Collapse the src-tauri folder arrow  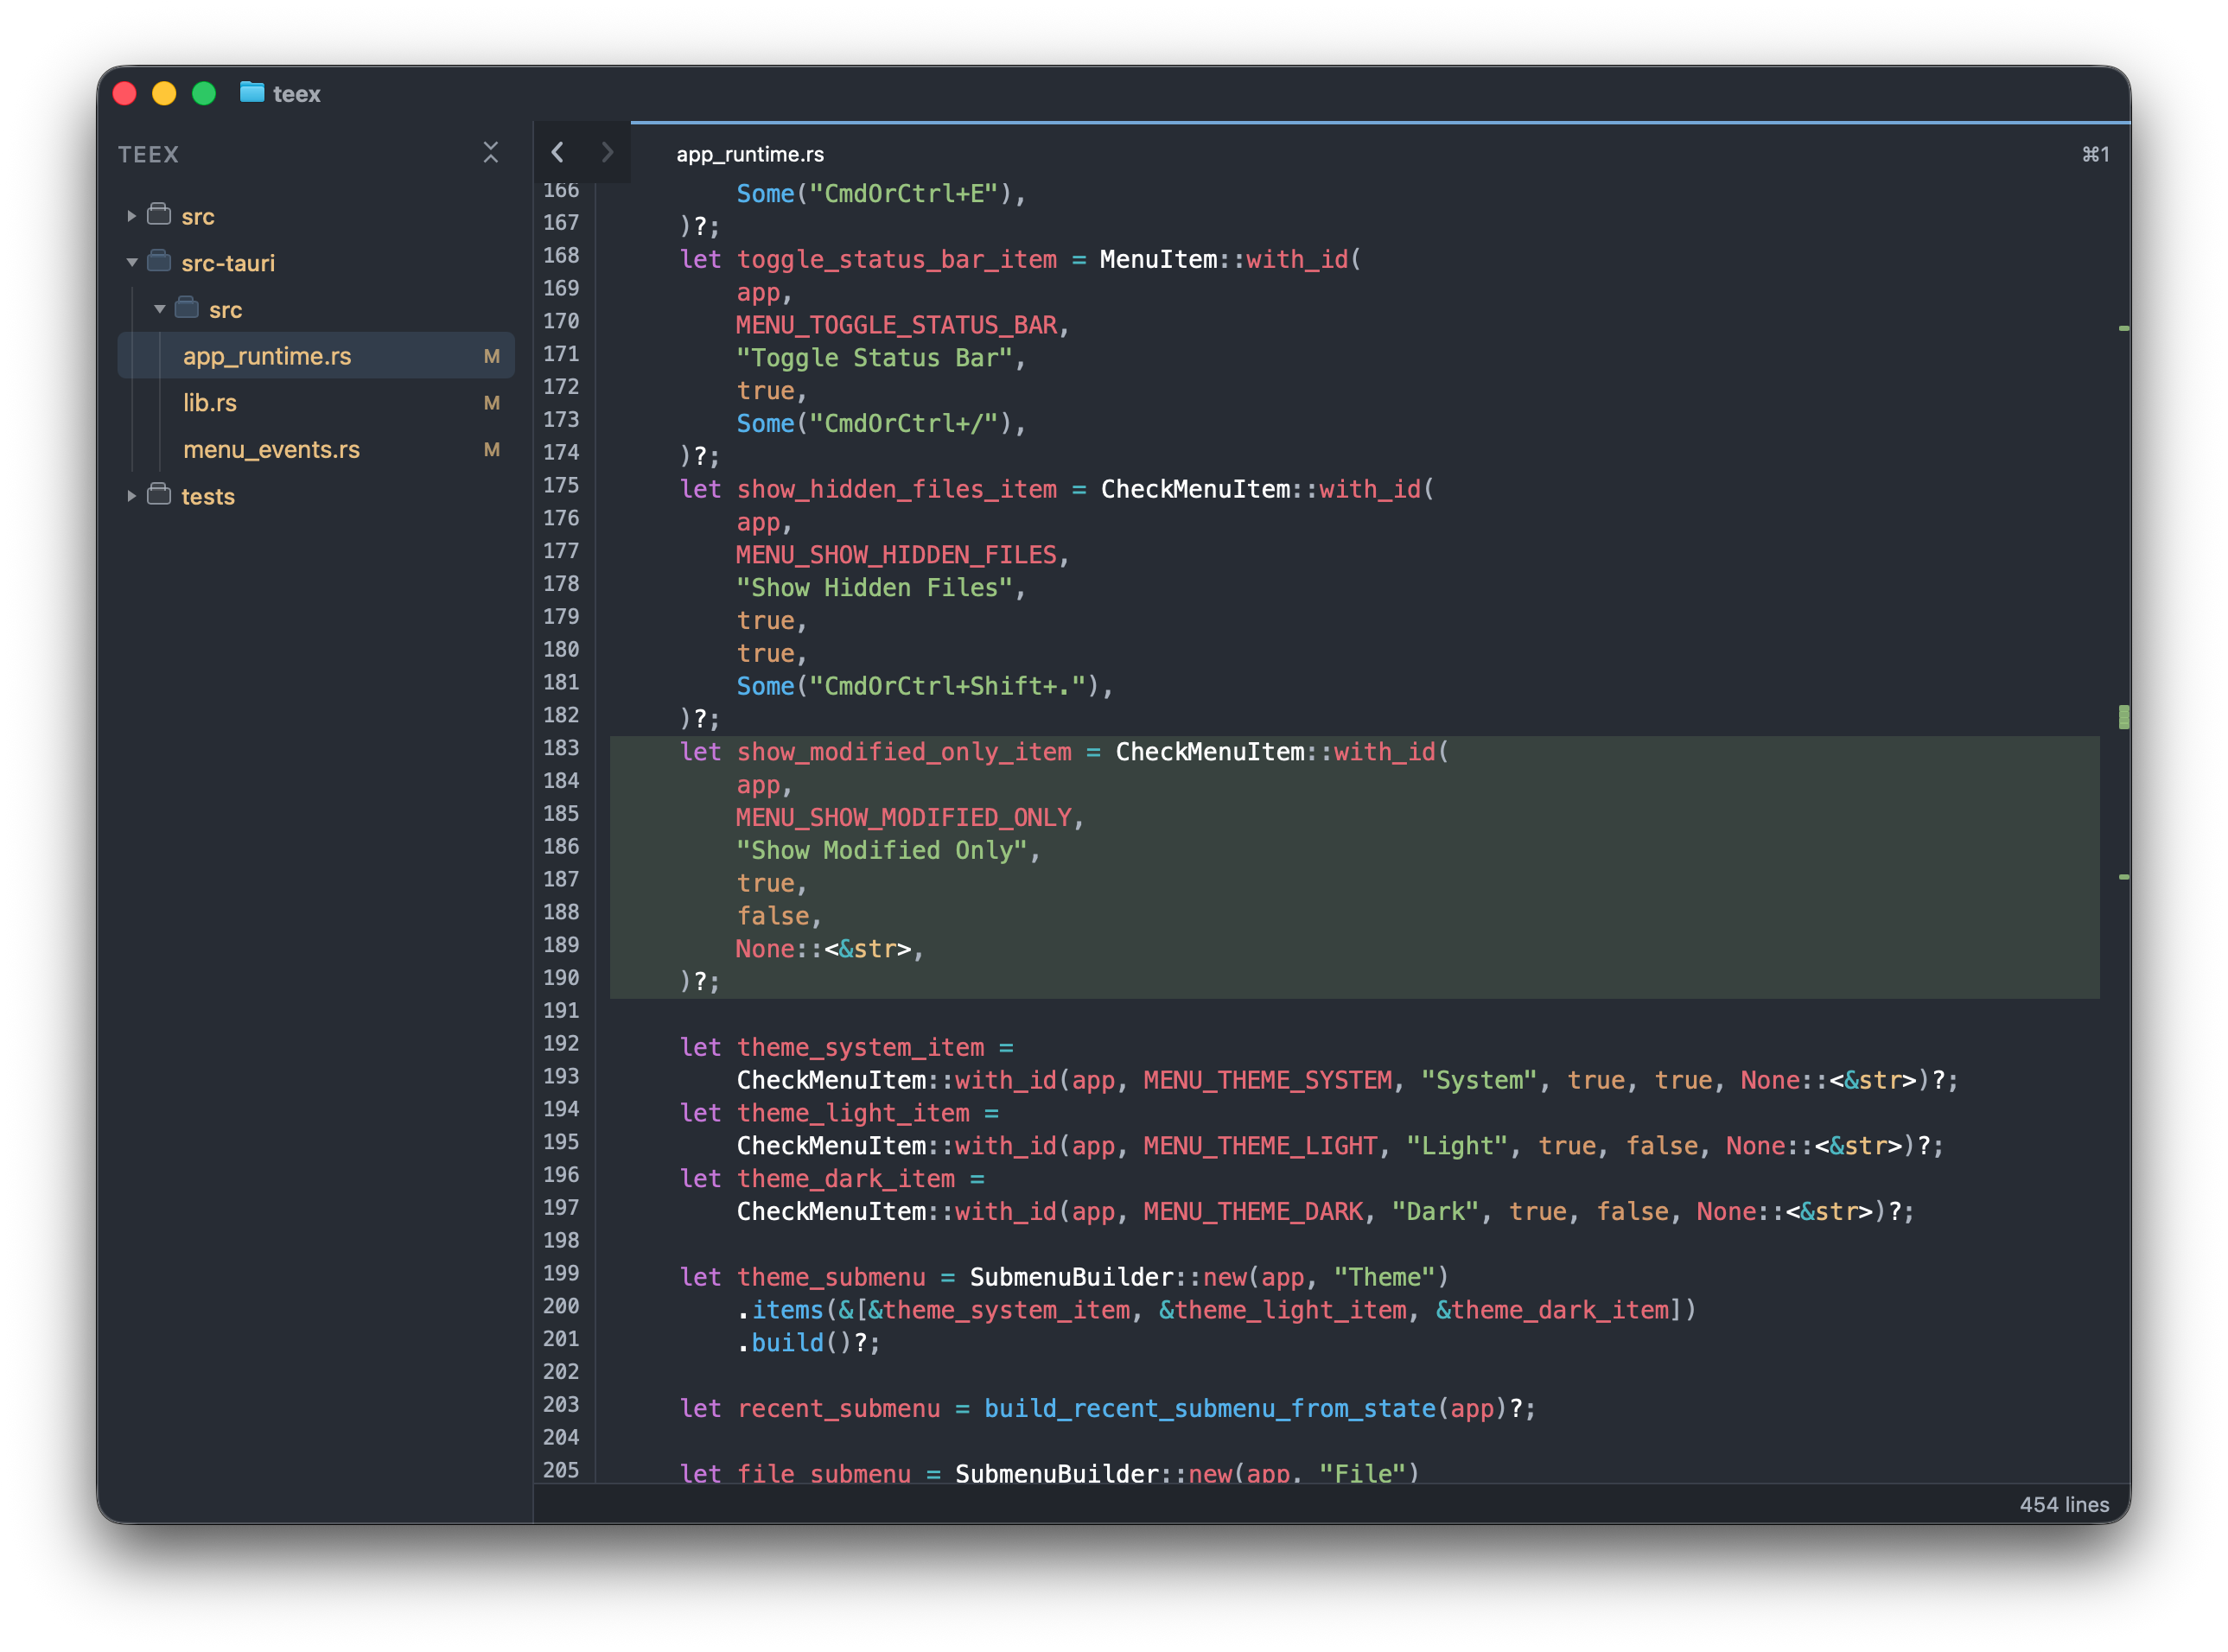coord(131,262)
